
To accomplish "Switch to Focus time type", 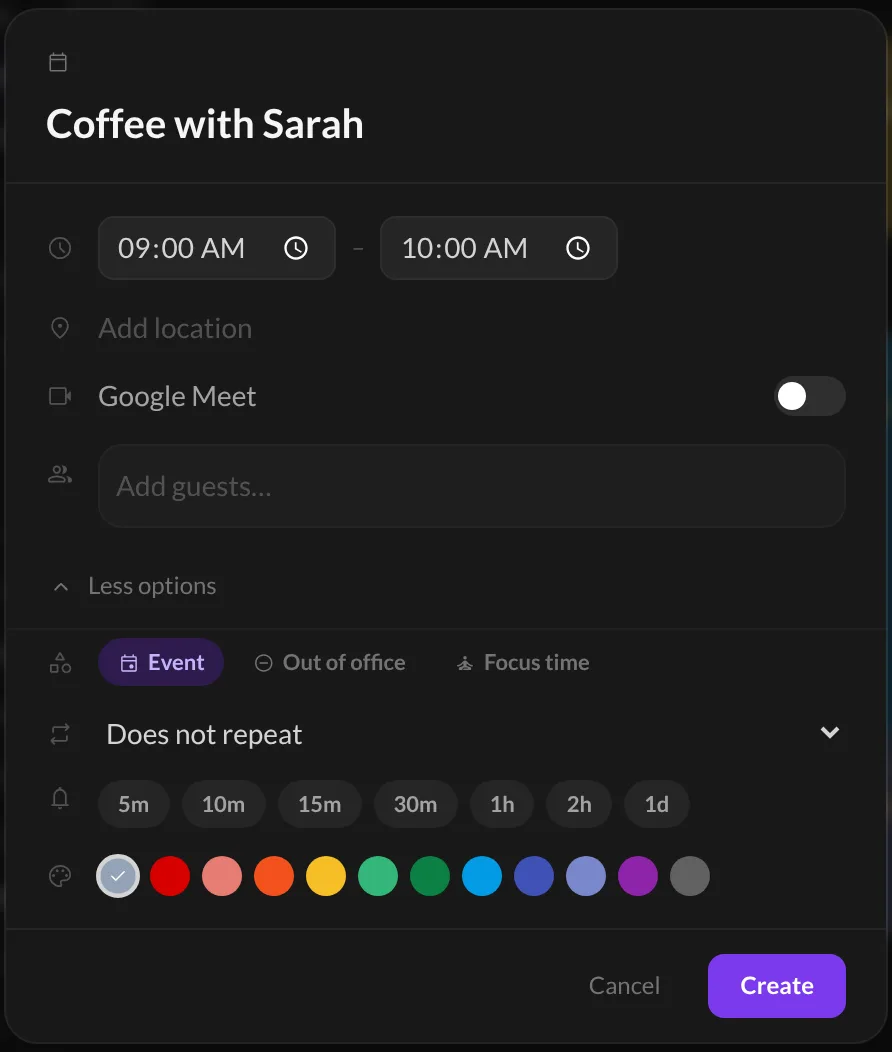I will 522,662.
